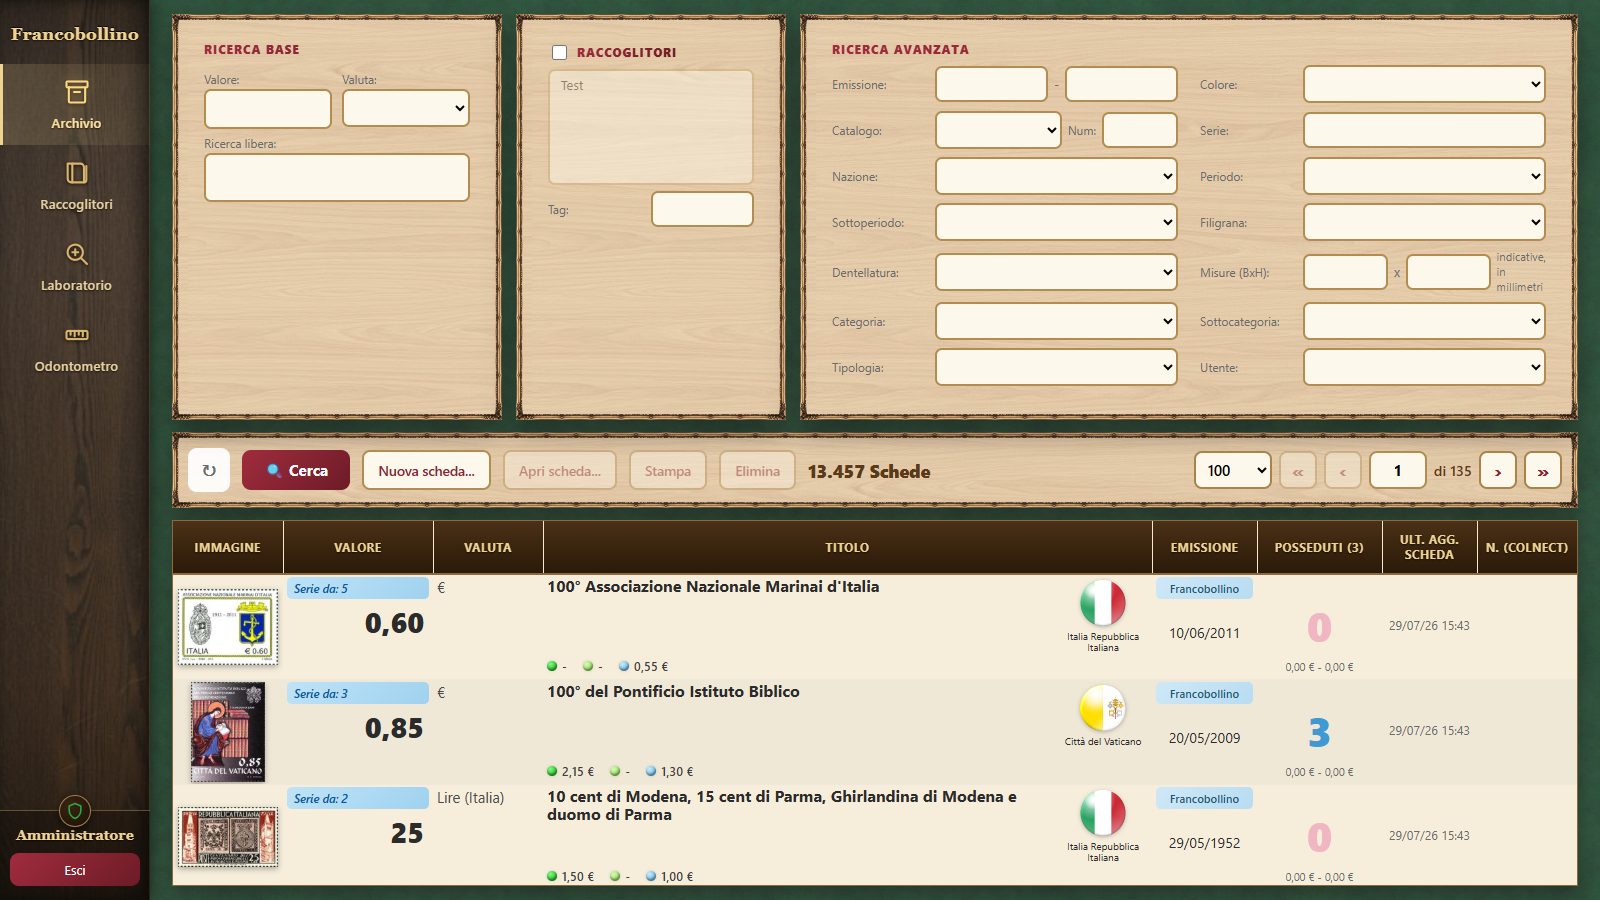Expand the Colore dropdown
Screen dimensions: 1600x900
(1424, 84)
